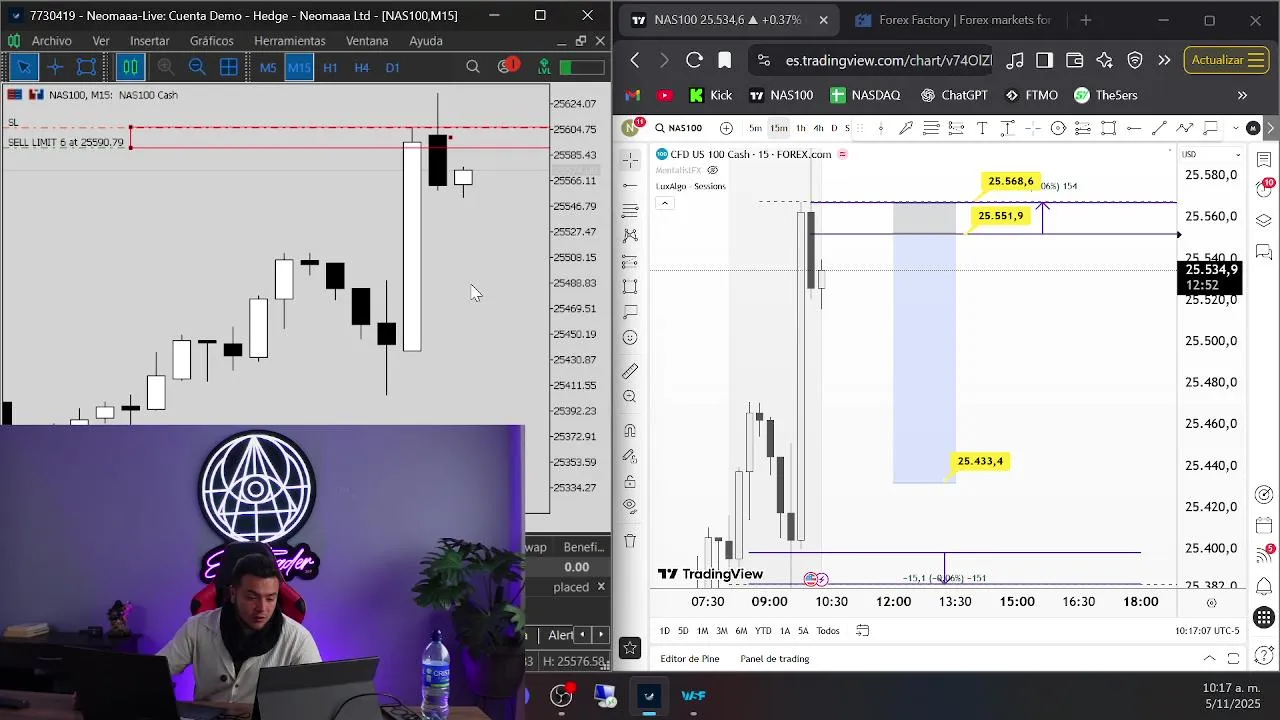
Task: Add symbol to compare with plus icon
Action: [726, 128]
